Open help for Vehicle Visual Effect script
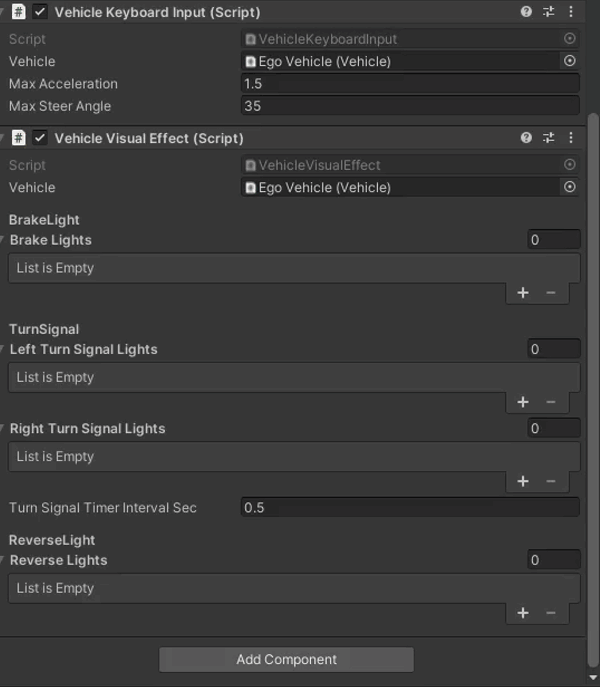The image size is (600, 687). pos(526,138)
